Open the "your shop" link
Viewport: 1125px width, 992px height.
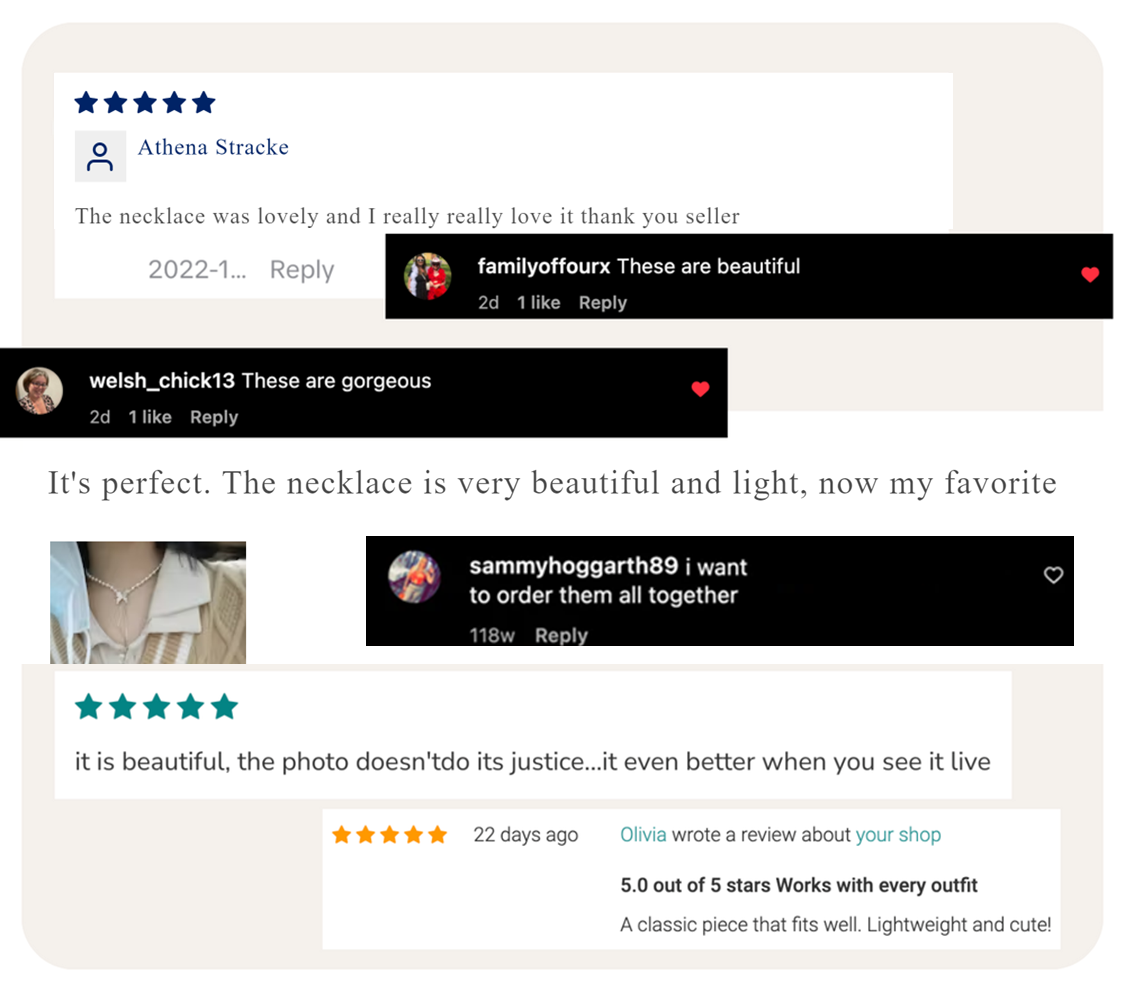898,834
